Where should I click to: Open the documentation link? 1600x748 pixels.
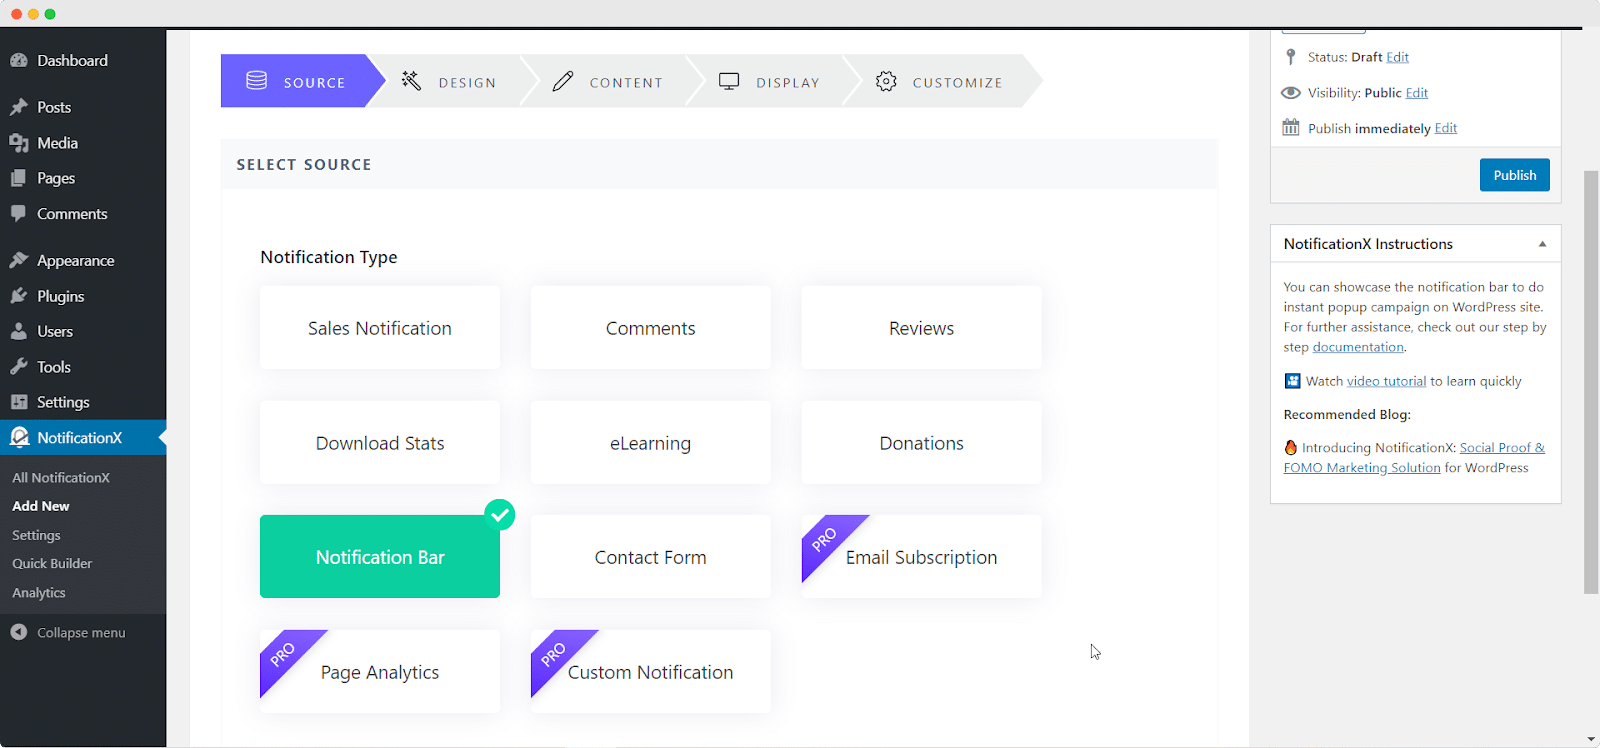pyautogui.click(x=1358, y=347)
